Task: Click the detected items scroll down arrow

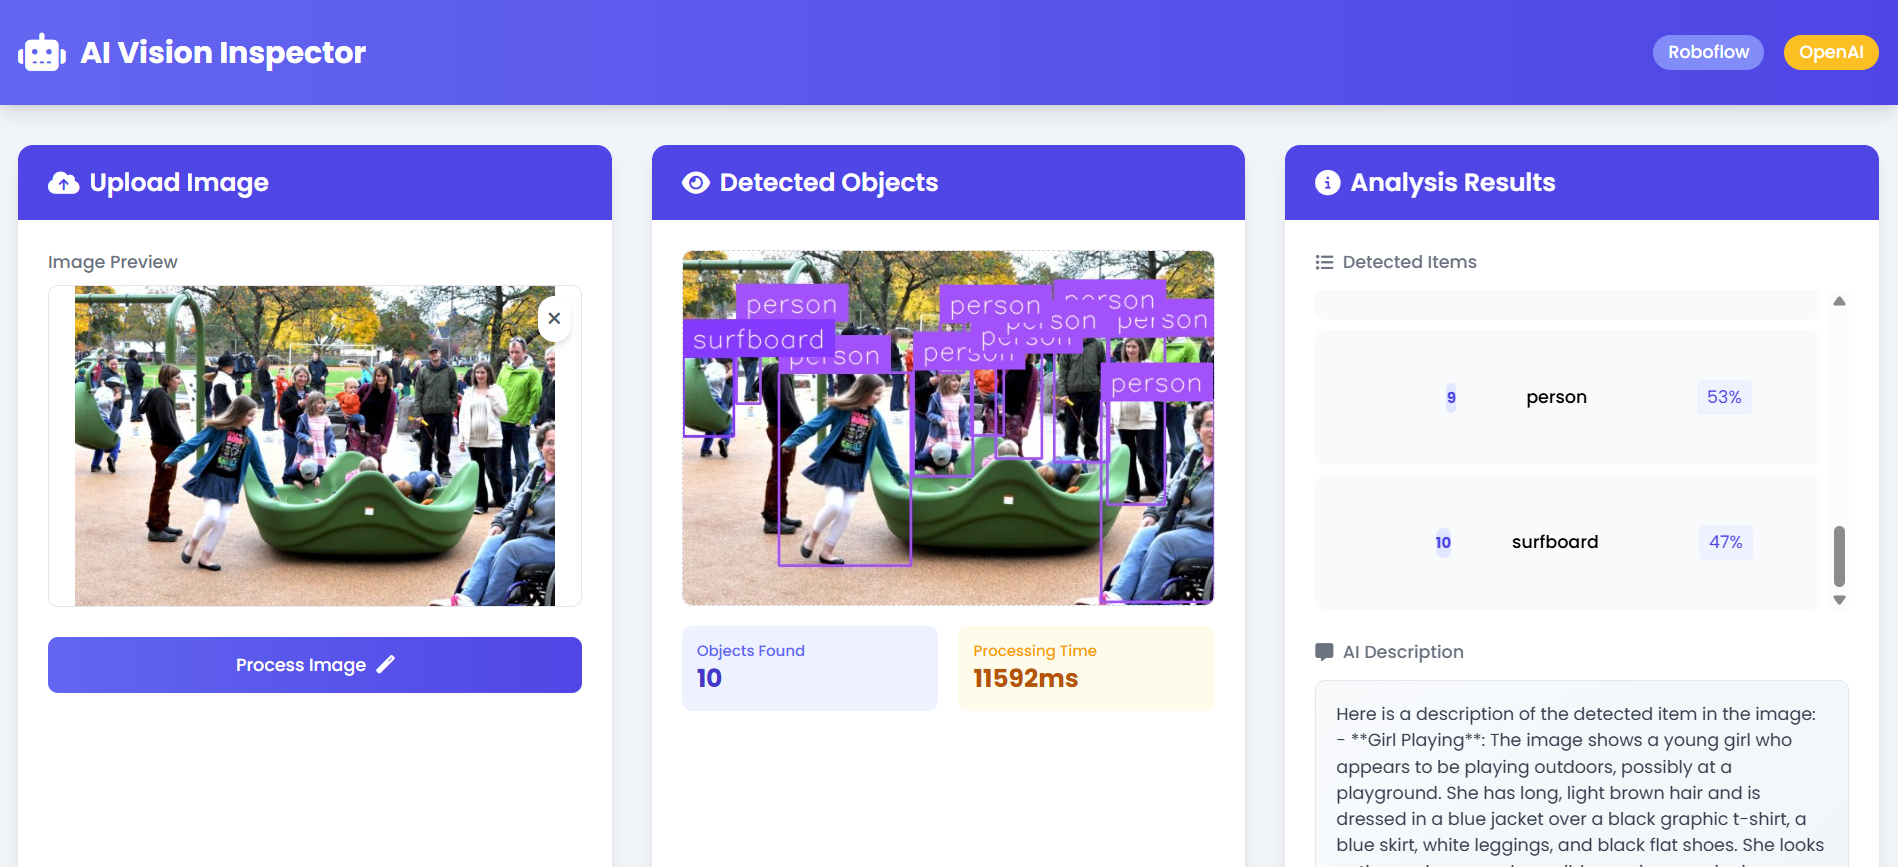Action: (x=1839, y=600)
